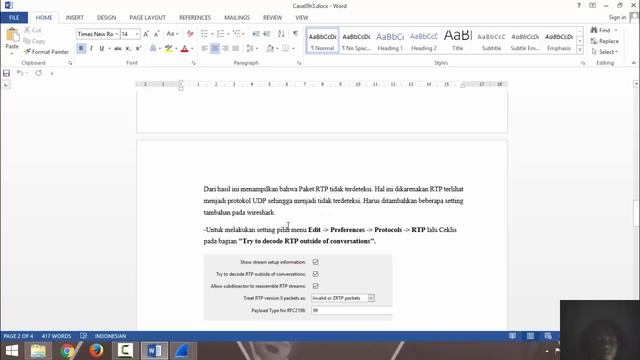Toggle Show/Hide paragraph marks

pos(296,34)
